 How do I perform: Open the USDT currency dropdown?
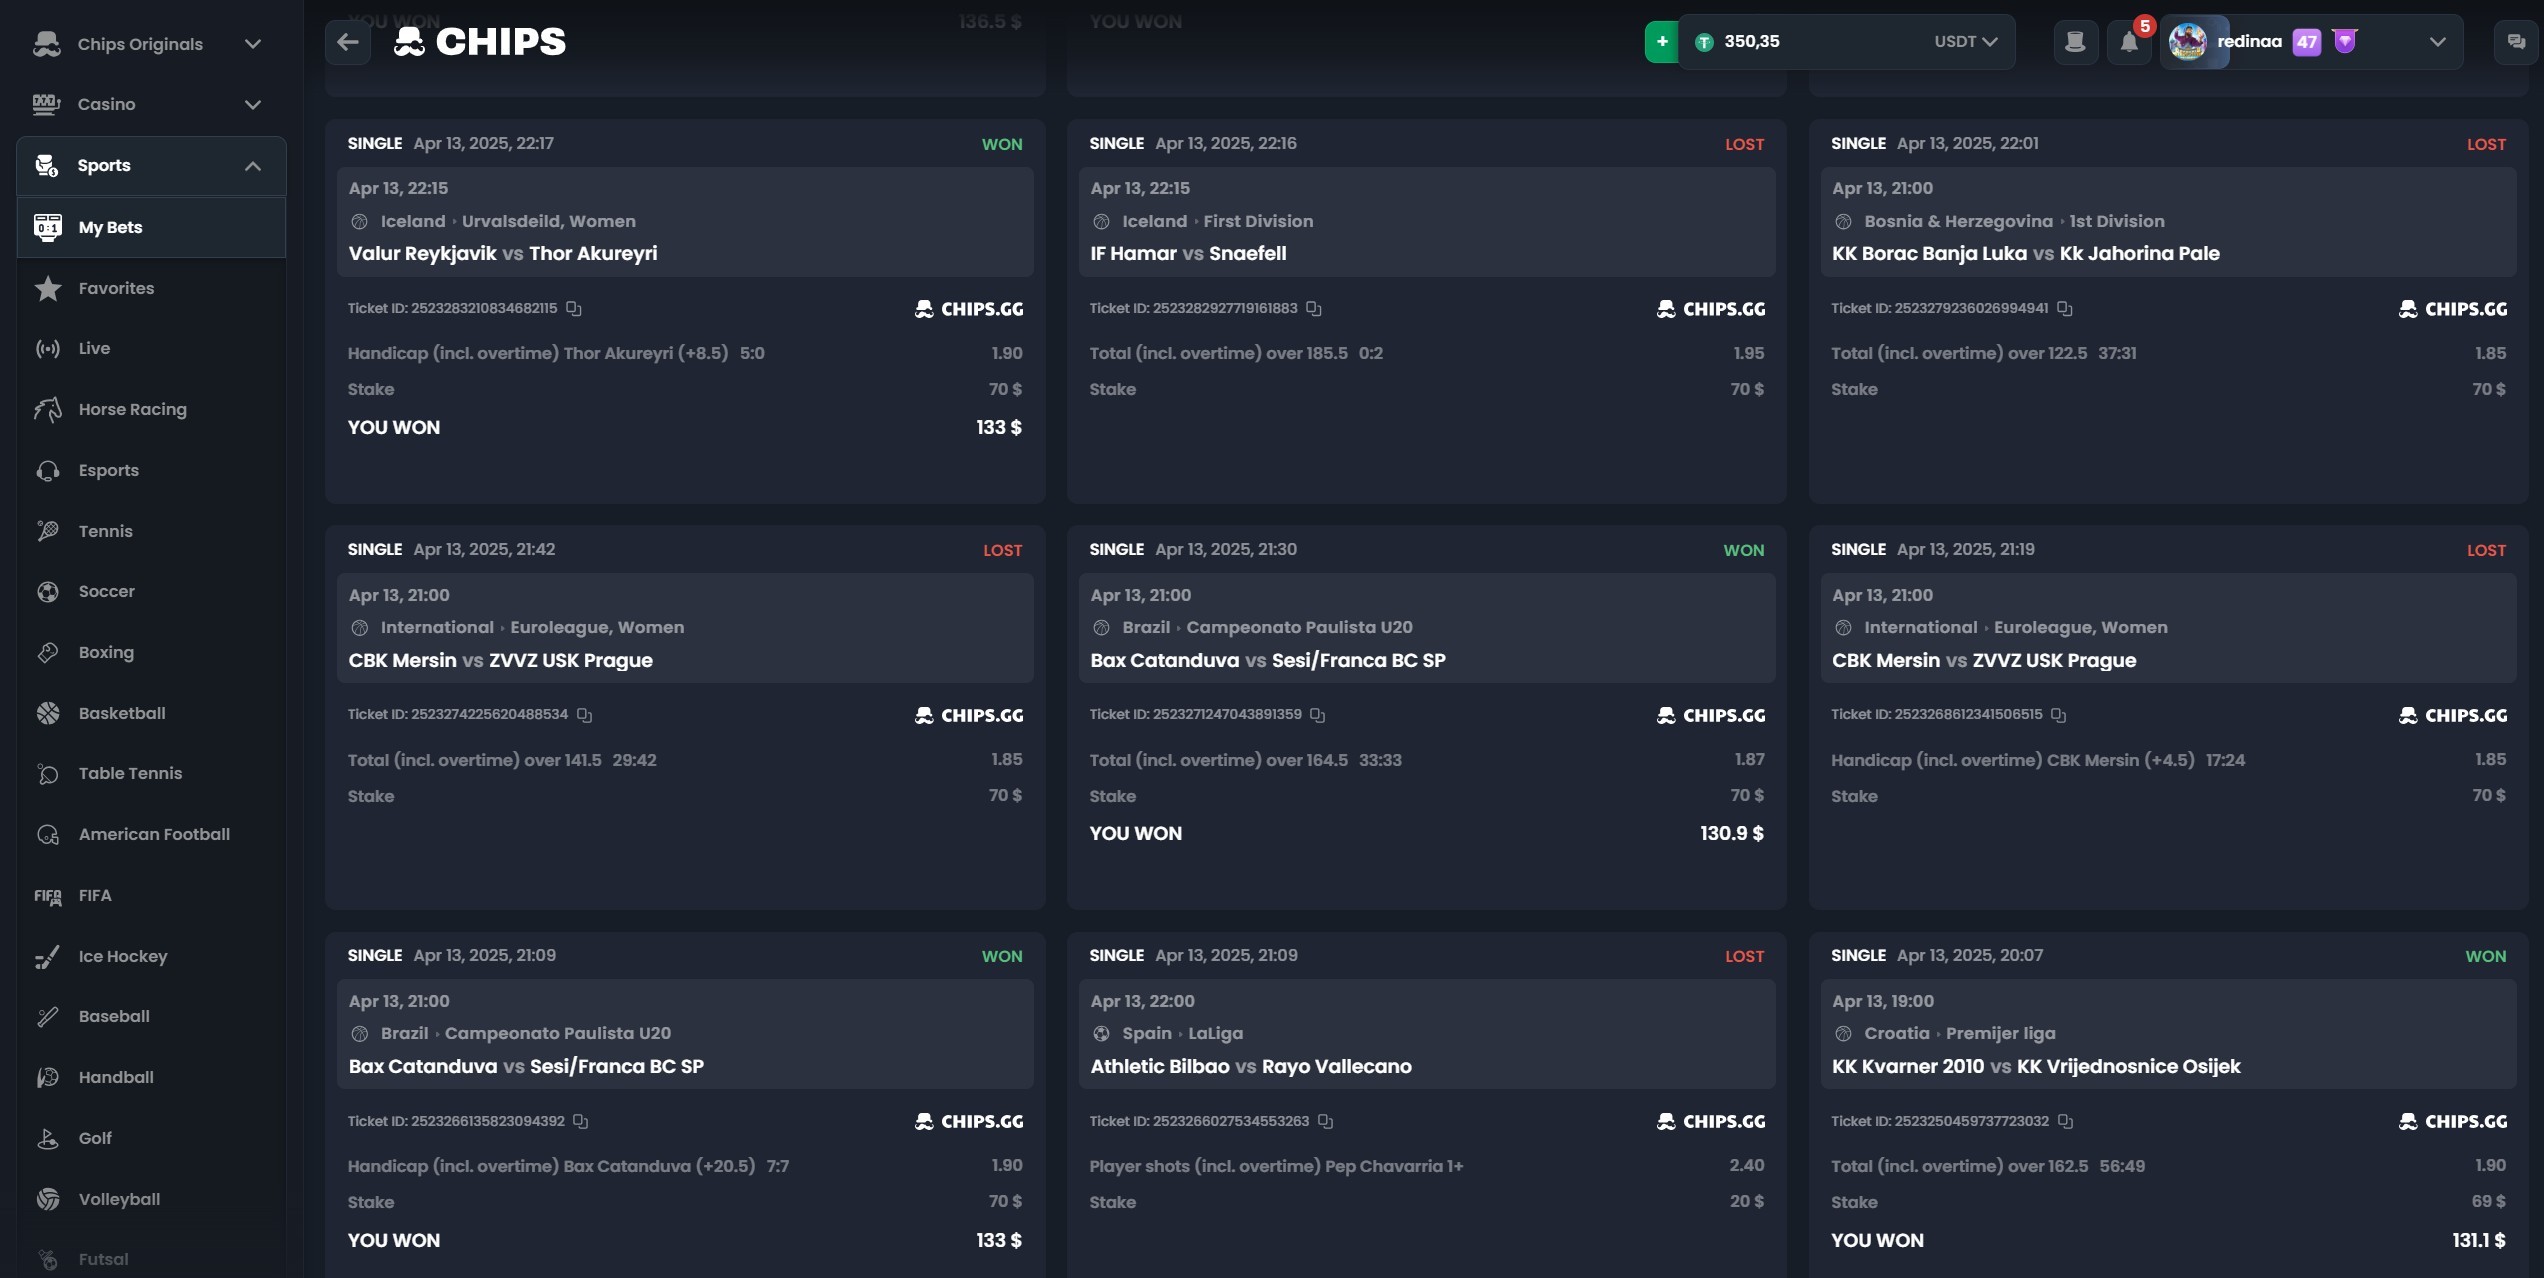pos(1965,42)
